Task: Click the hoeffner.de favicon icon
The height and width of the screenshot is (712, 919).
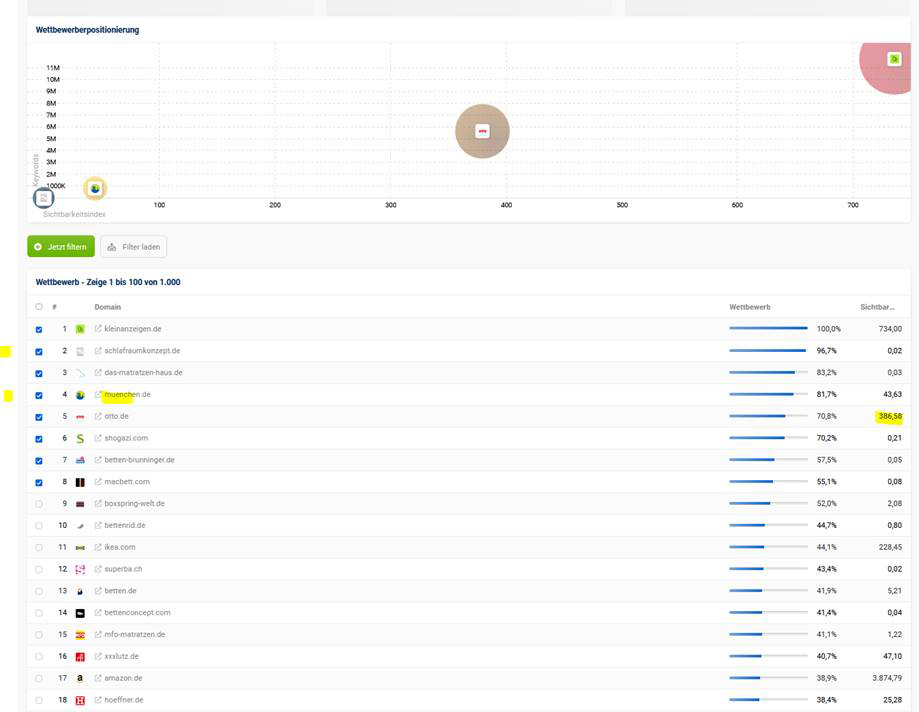Action: point(80,700)
